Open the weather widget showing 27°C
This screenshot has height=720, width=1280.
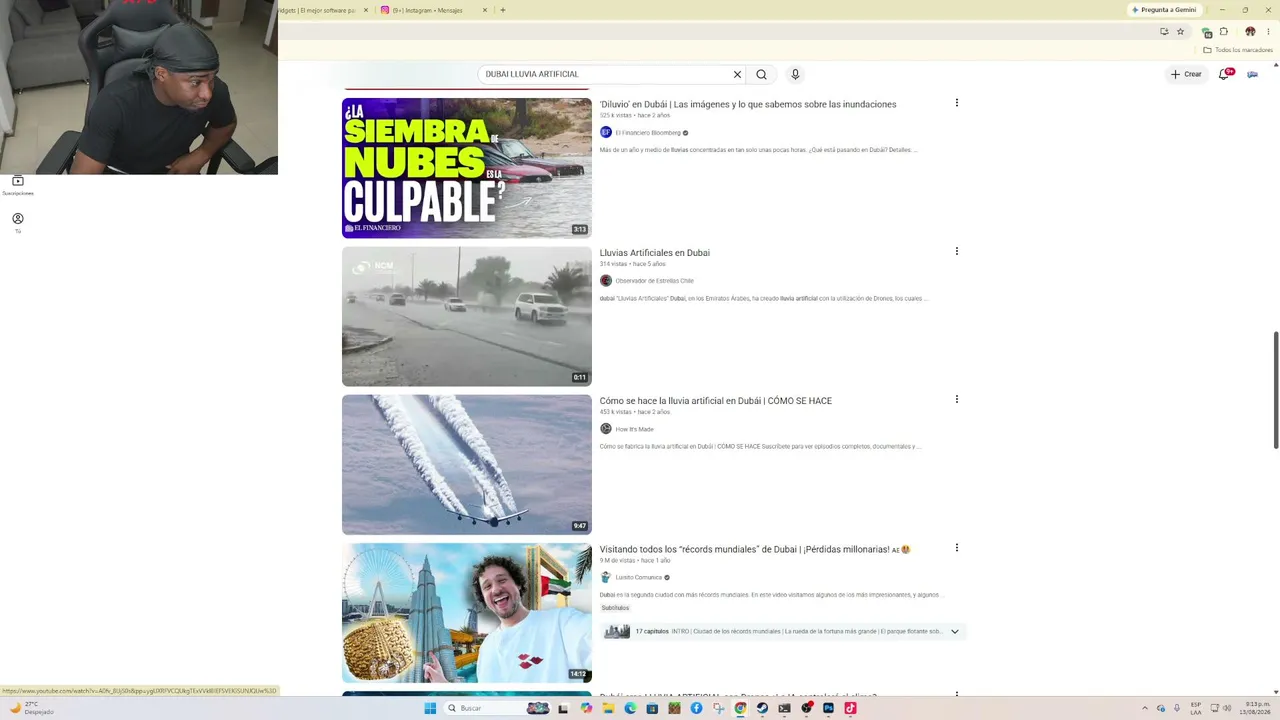click(30, 708)
